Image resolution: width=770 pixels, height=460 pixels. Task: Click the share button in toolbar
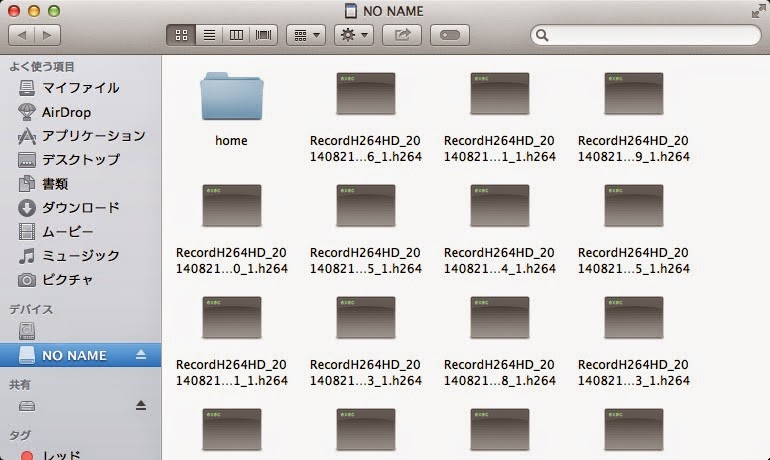[x=402, y=35]
